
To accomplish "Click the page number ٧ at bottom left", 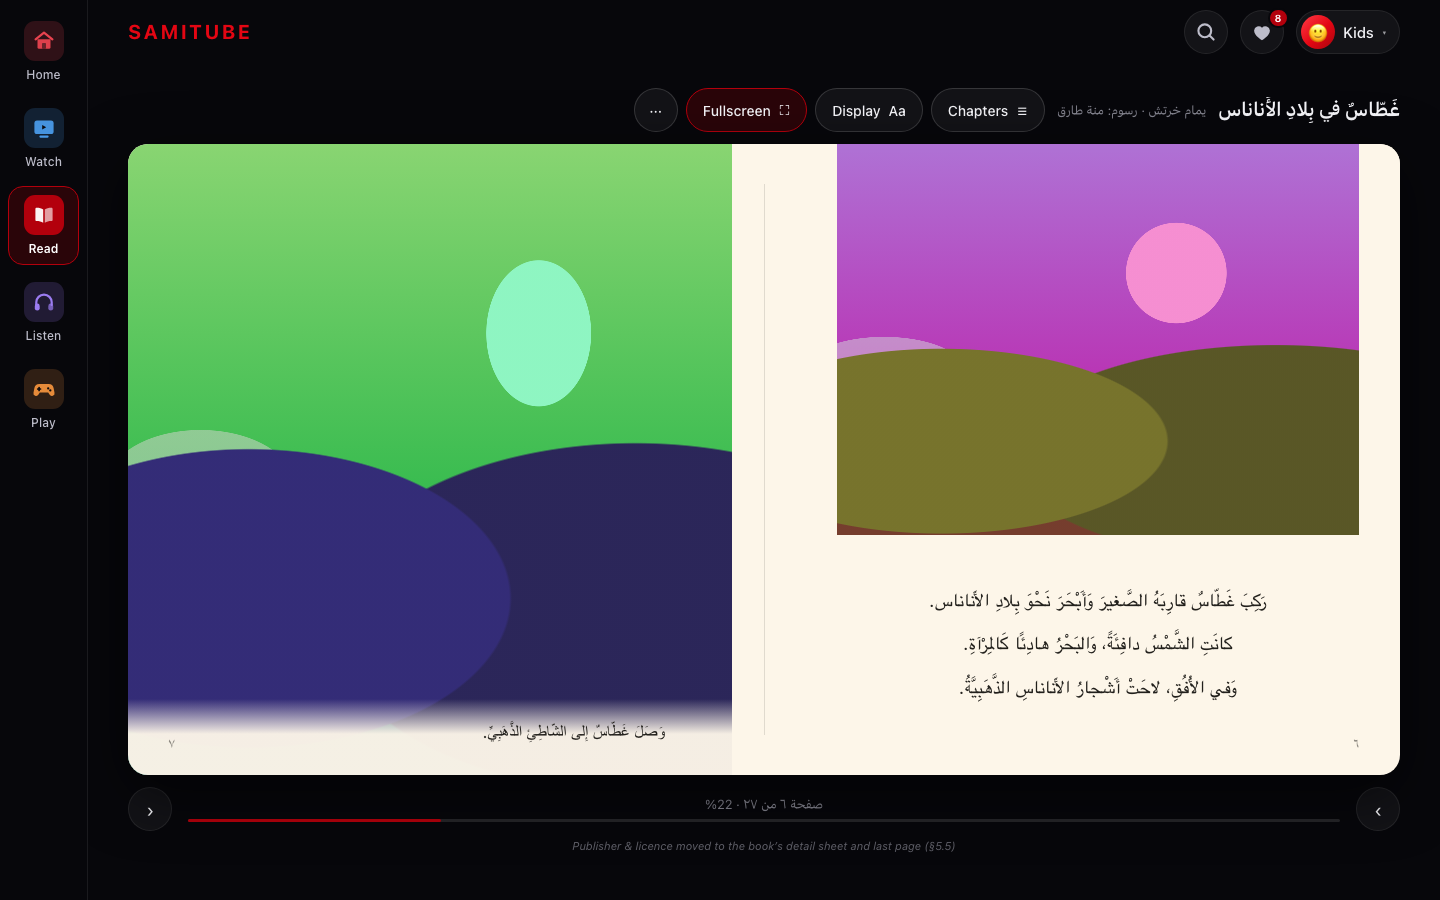I will (172, 743).
